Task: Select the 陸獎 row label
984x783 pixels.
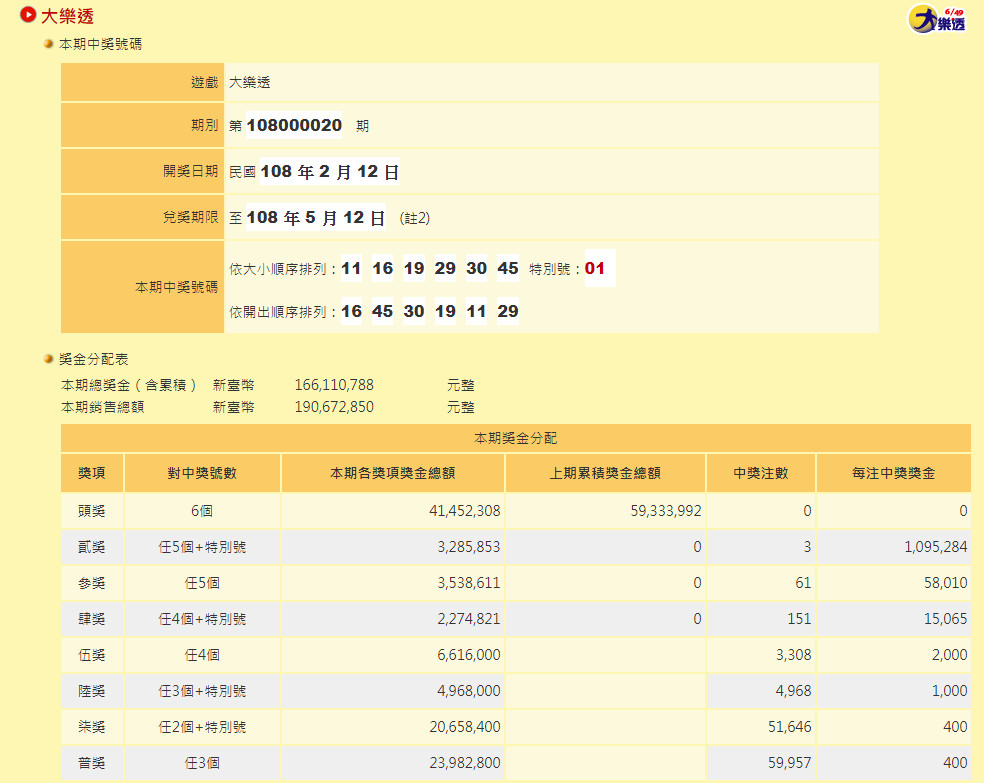Action: [92, 691]
